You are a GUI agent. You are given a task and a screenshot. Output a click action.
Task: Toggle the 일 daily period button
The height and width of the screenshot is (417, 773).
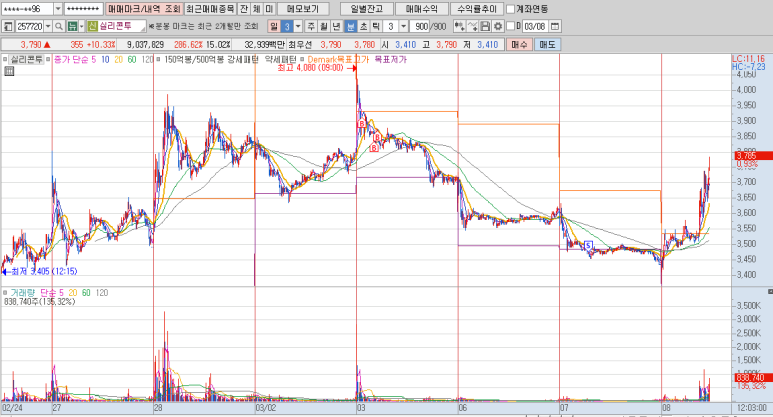(274, 26)
